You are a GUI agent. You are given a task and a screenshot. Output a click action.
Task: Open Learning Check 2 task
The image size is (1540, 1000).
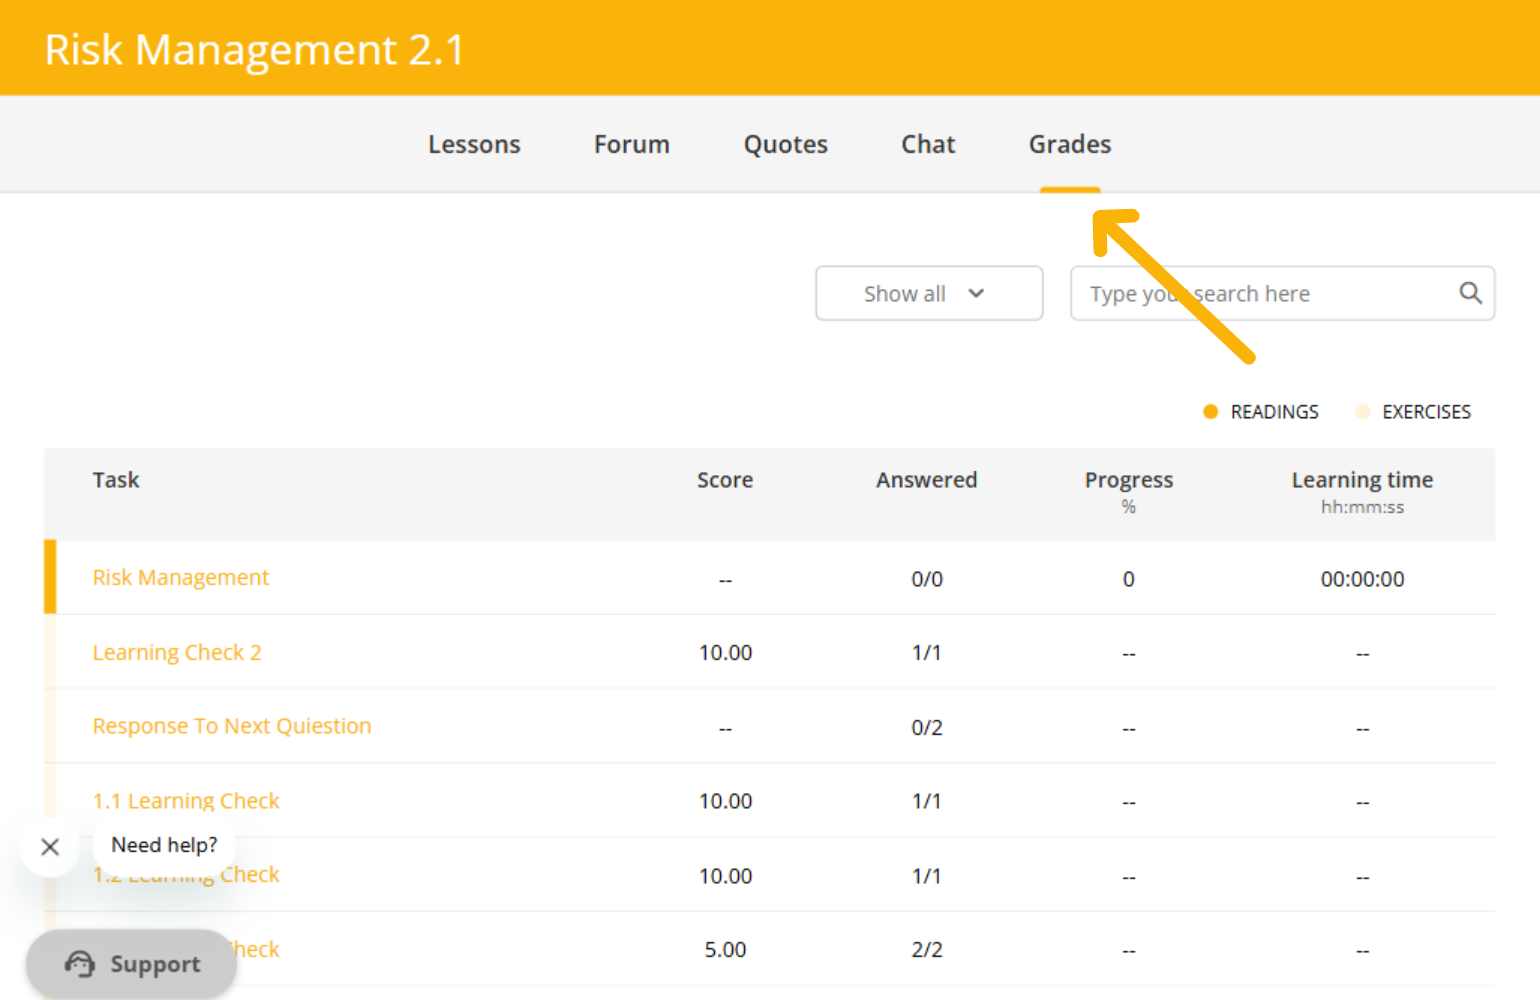pos(177,653)
